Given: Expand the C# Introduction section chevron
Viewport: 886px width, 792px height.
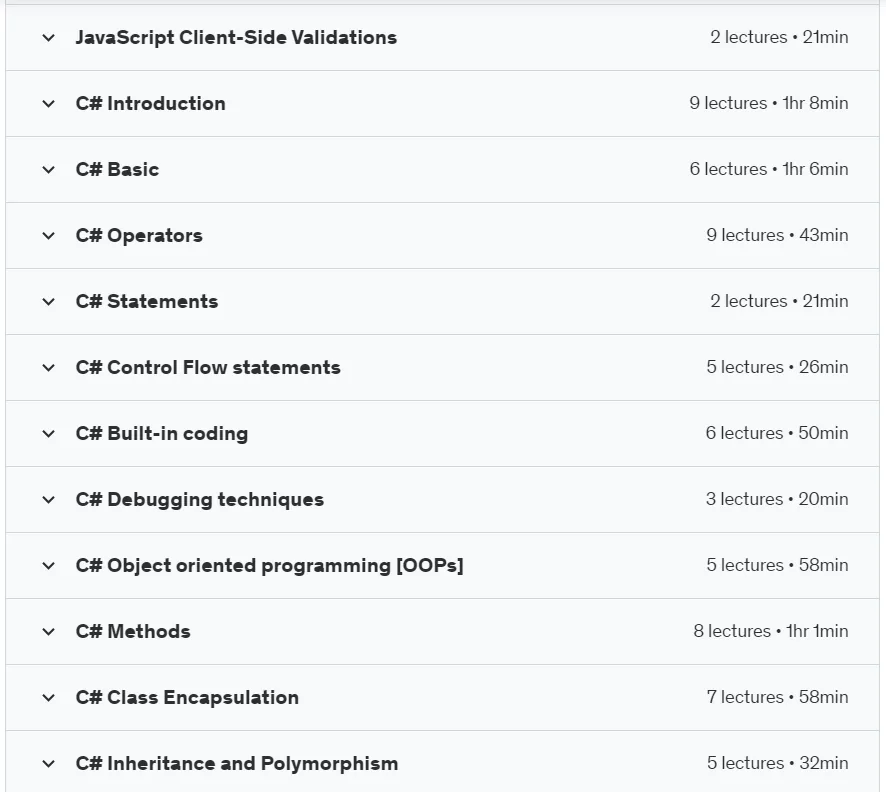Looking at the screenshot, I should pos(49,104).
